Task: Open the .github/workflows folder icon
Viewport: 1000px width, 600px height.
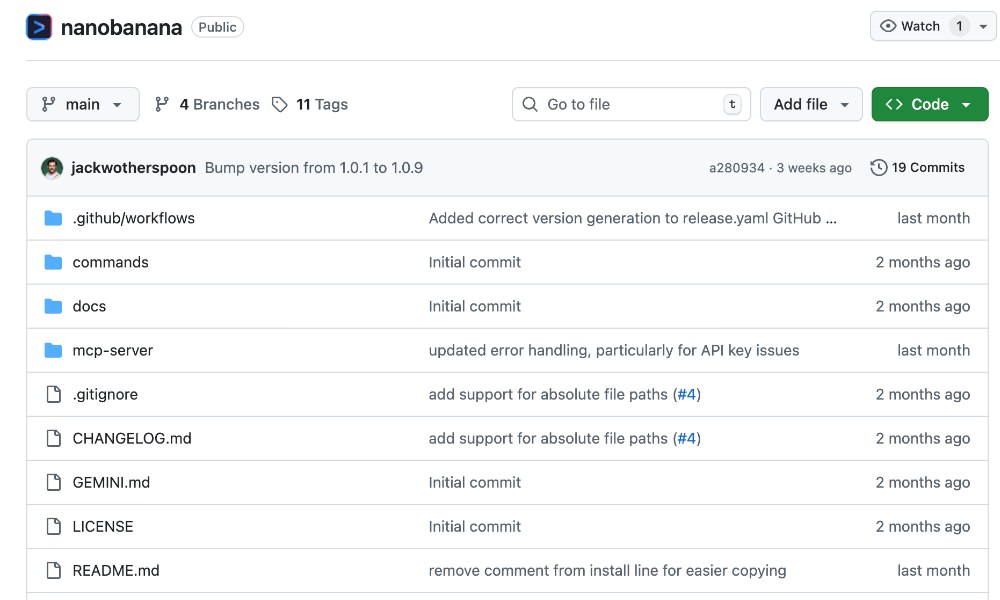Action: pos(53,218)
